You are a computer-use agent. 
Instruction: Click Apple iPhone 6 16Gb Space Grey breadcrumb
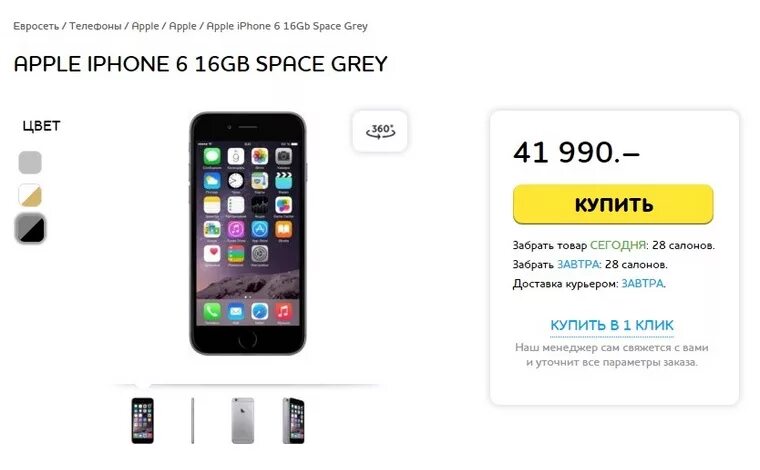[x=287, y=26]
